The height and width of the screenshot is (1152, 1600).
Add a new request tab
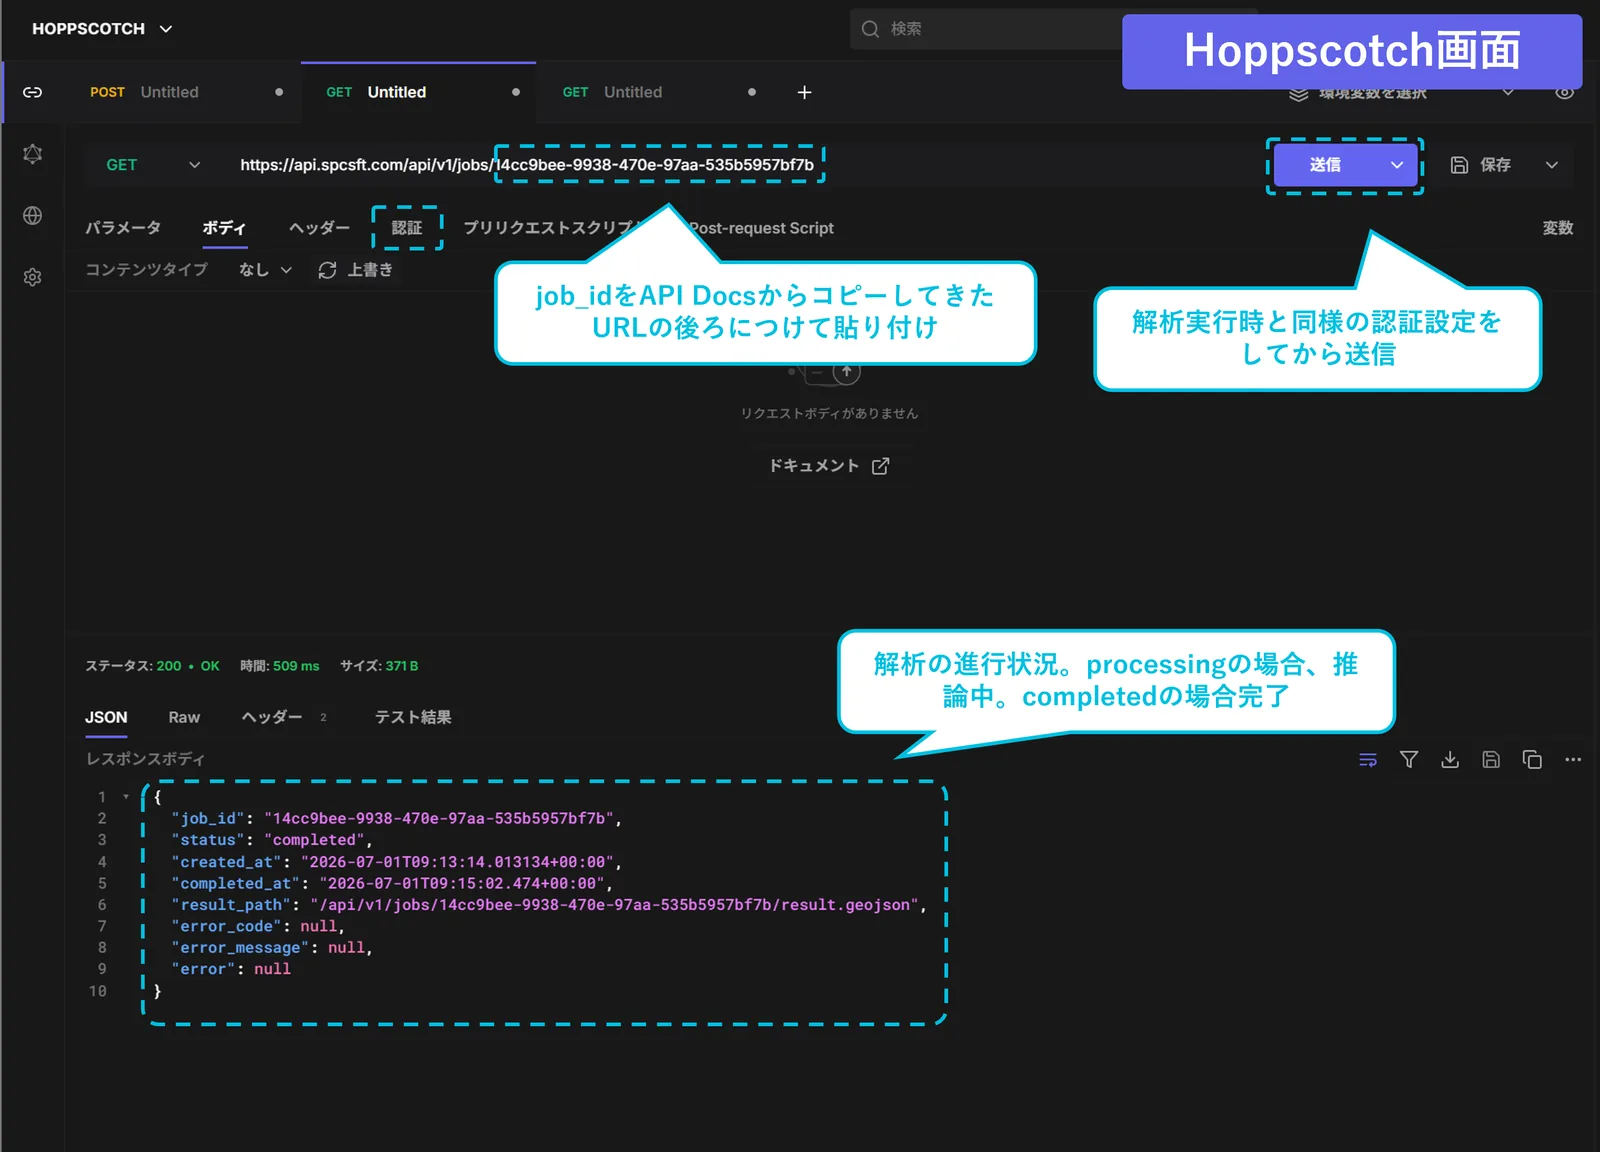pos(804,92)
